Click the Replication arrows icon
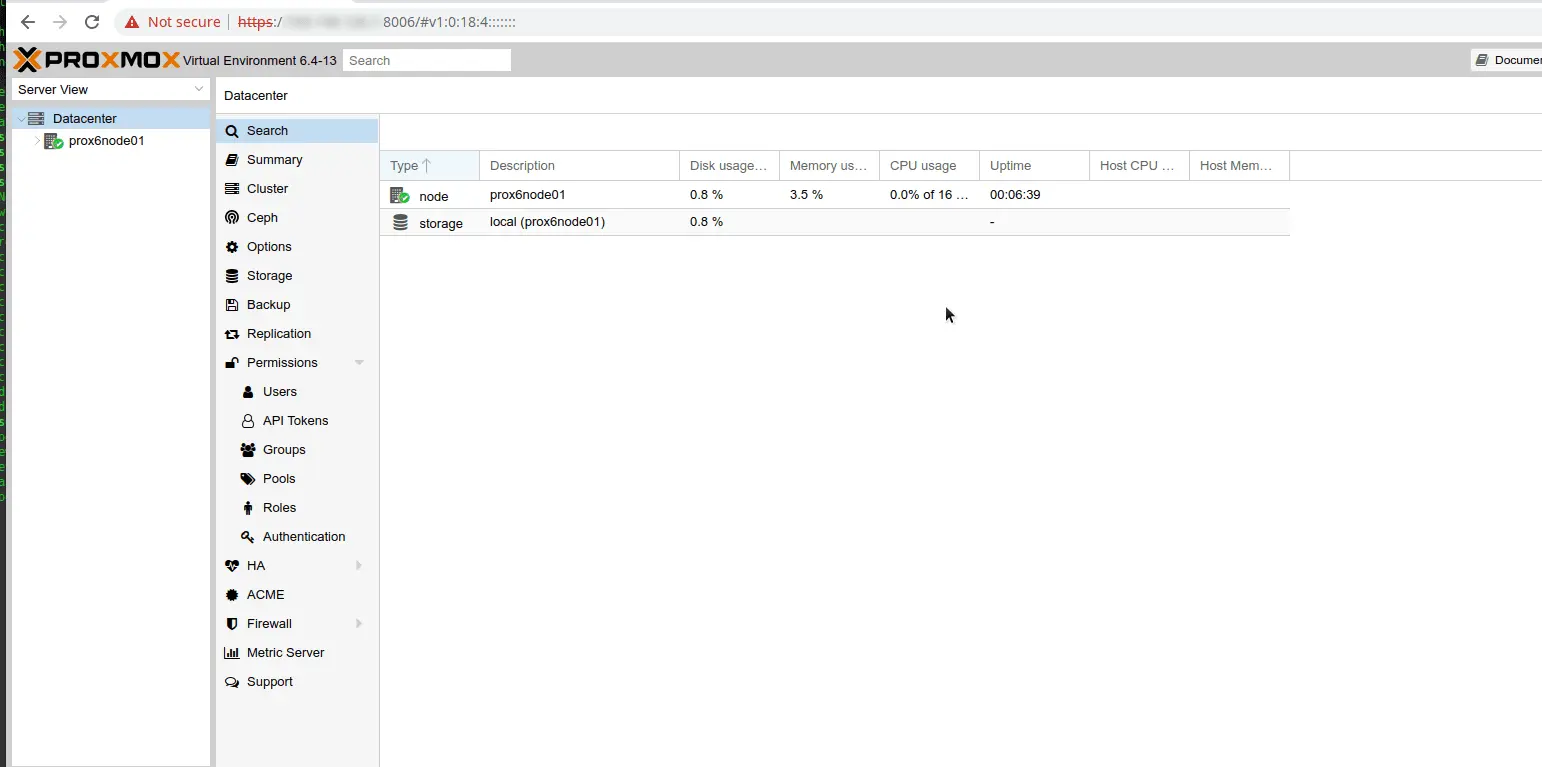The image size is (1542, 767). coord(232,334)
